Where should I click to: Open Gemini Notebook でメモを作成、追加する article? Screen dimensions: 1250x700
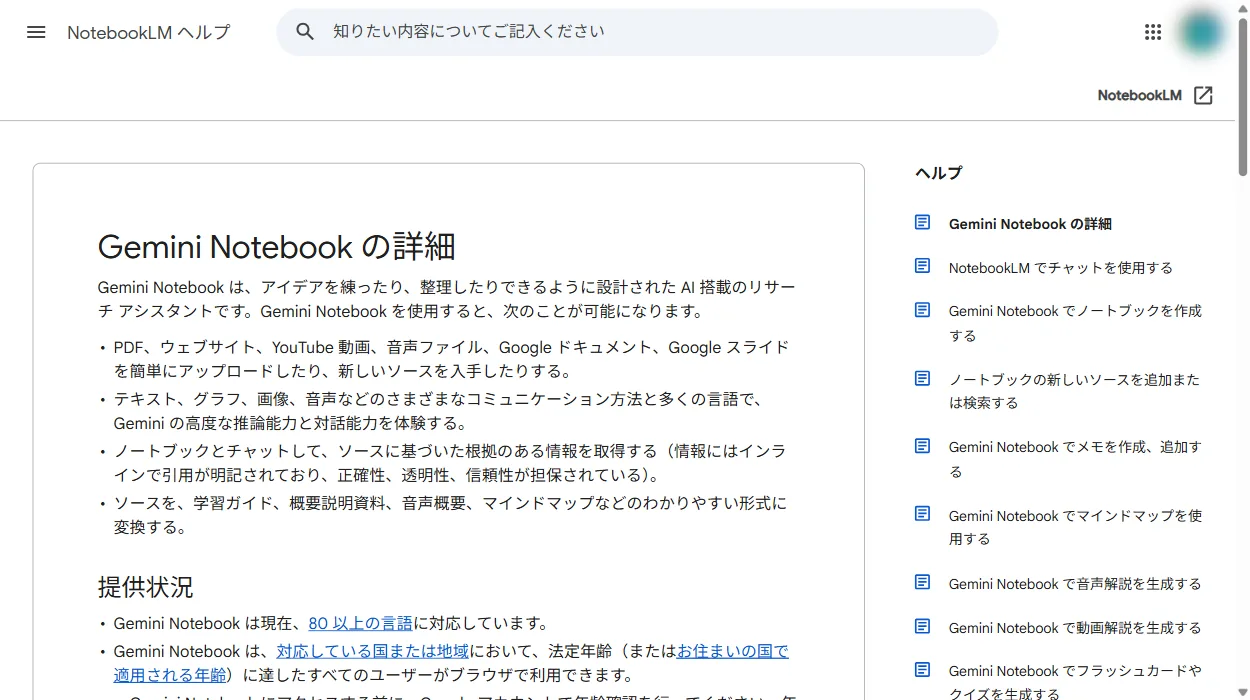(1075, 459)
